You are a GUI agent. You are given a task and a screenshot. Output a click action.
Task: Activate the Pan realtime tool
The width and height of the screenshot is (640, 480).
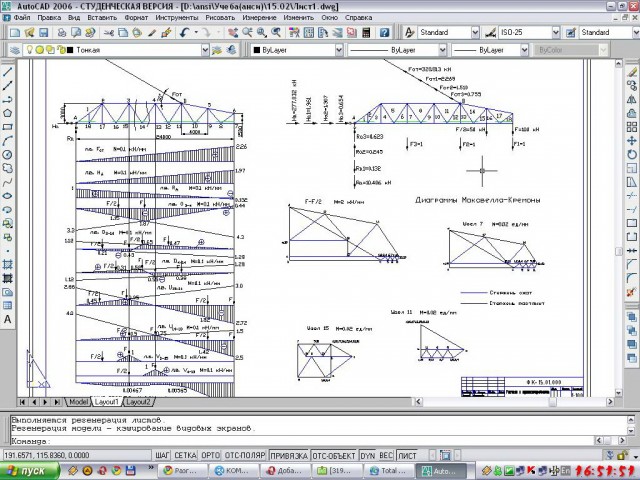(233, 33)
